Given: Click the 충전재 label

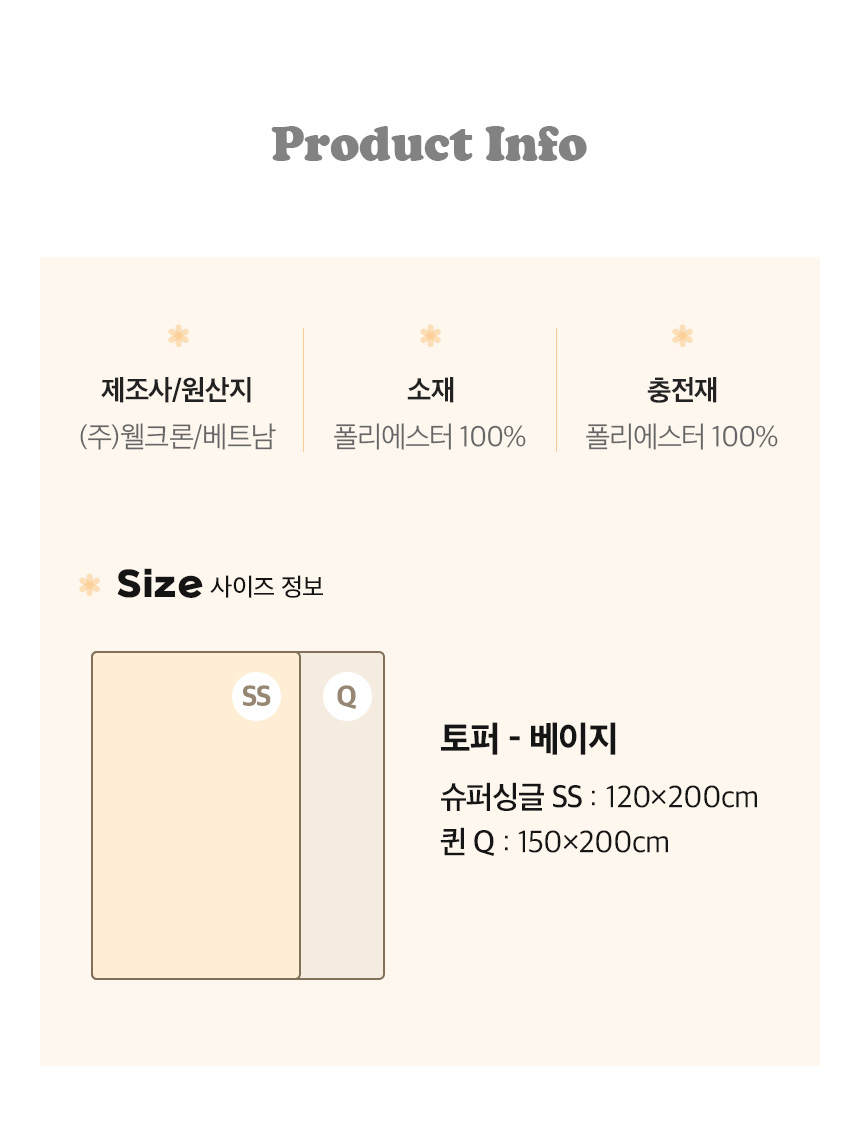Looking at the screenshot, I should click(x=682, y=390).
